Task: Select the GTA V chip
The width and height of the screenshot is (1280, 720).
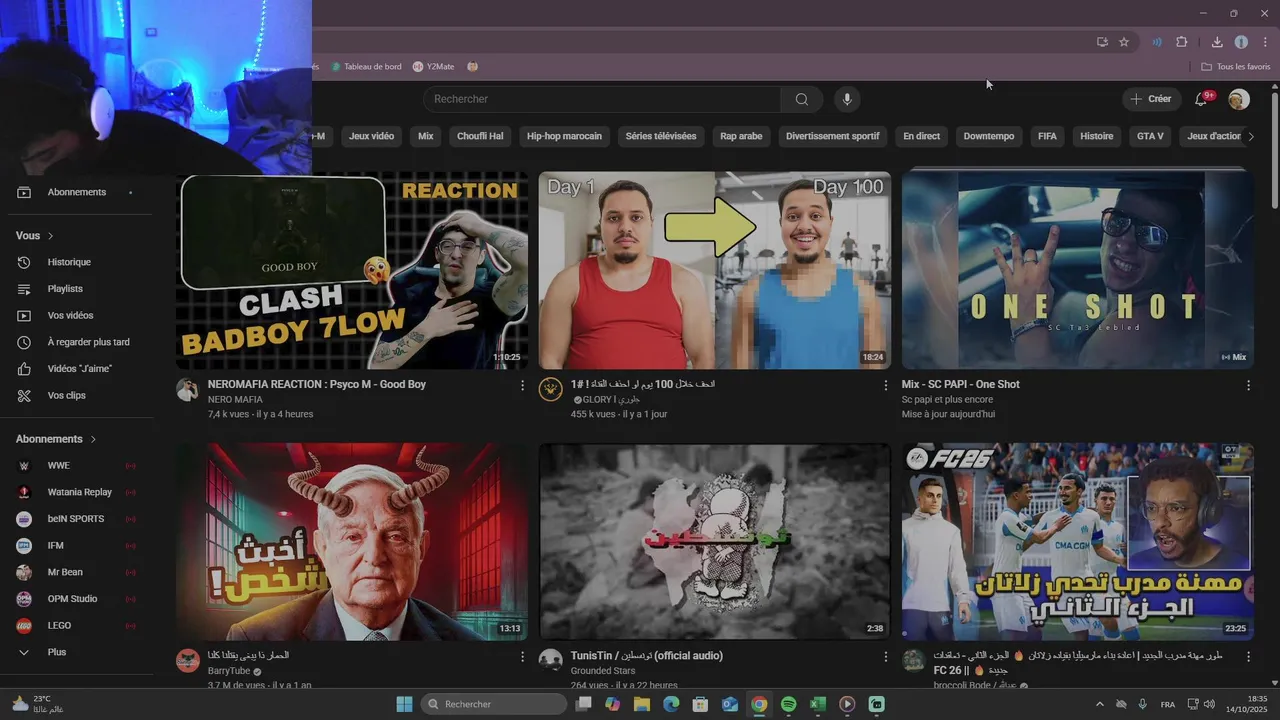Action: pos(1150,136)
